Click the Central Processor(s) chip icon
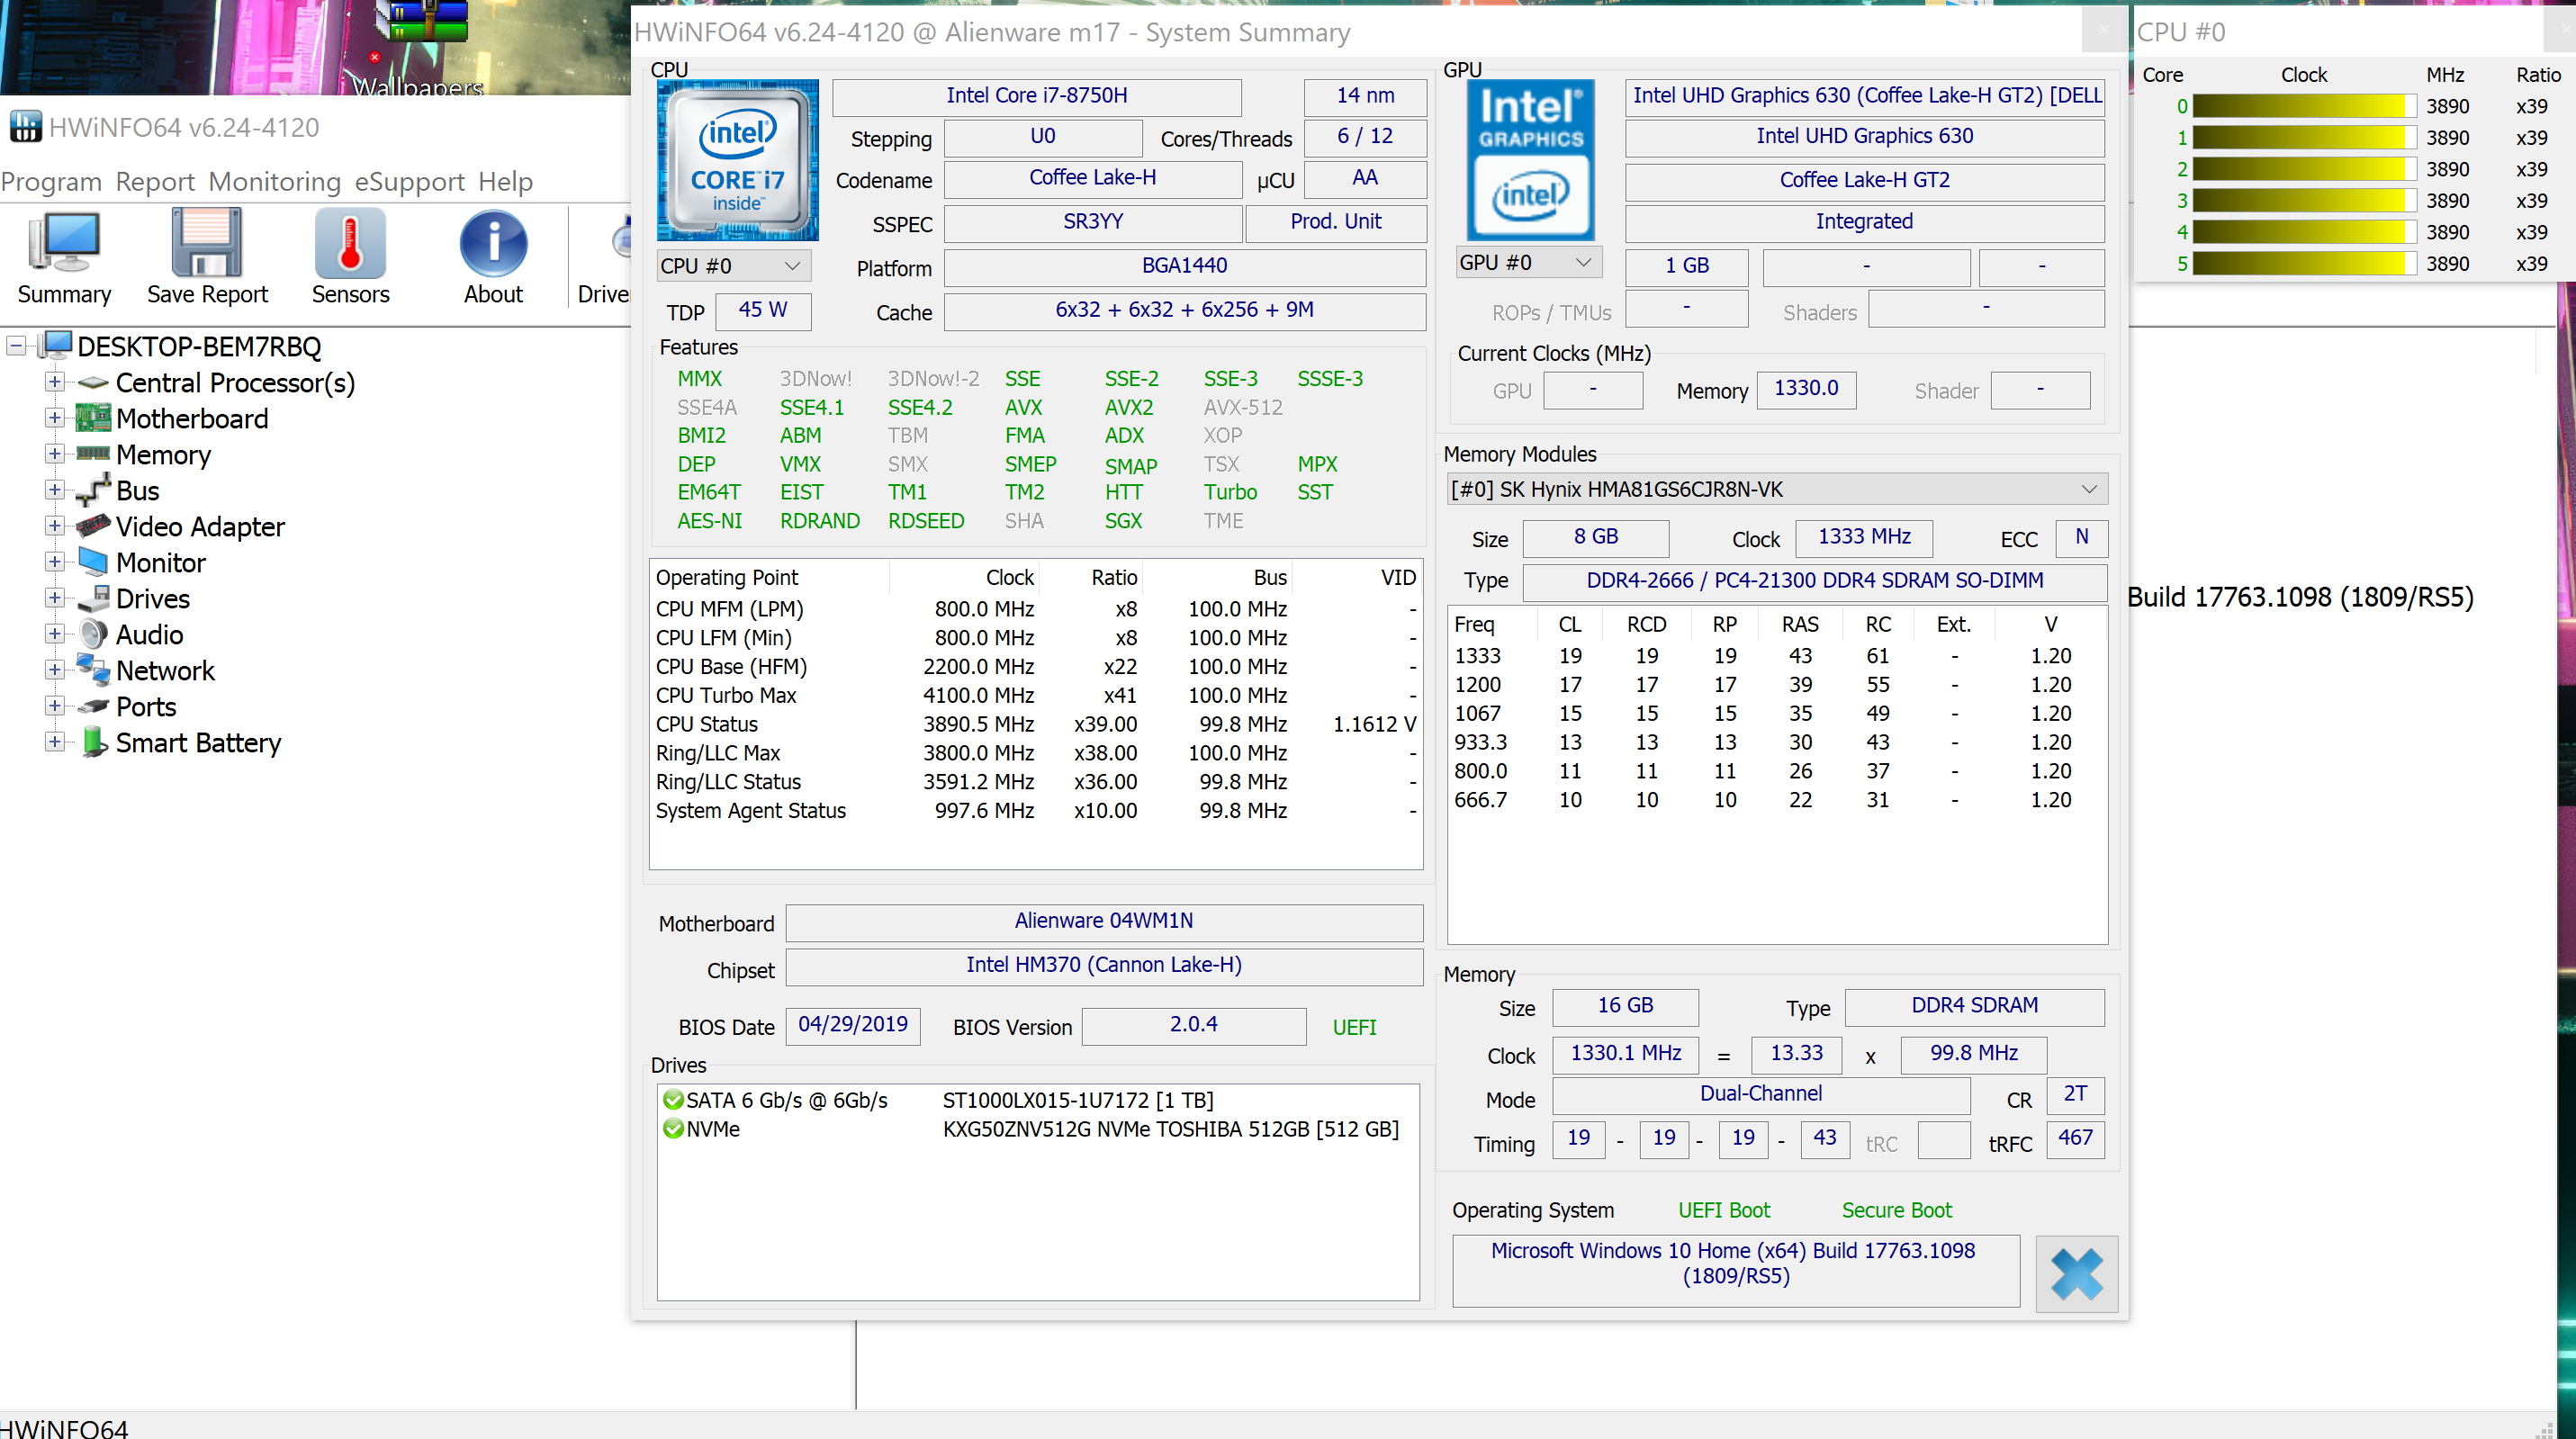 click(x=93, y=383)
